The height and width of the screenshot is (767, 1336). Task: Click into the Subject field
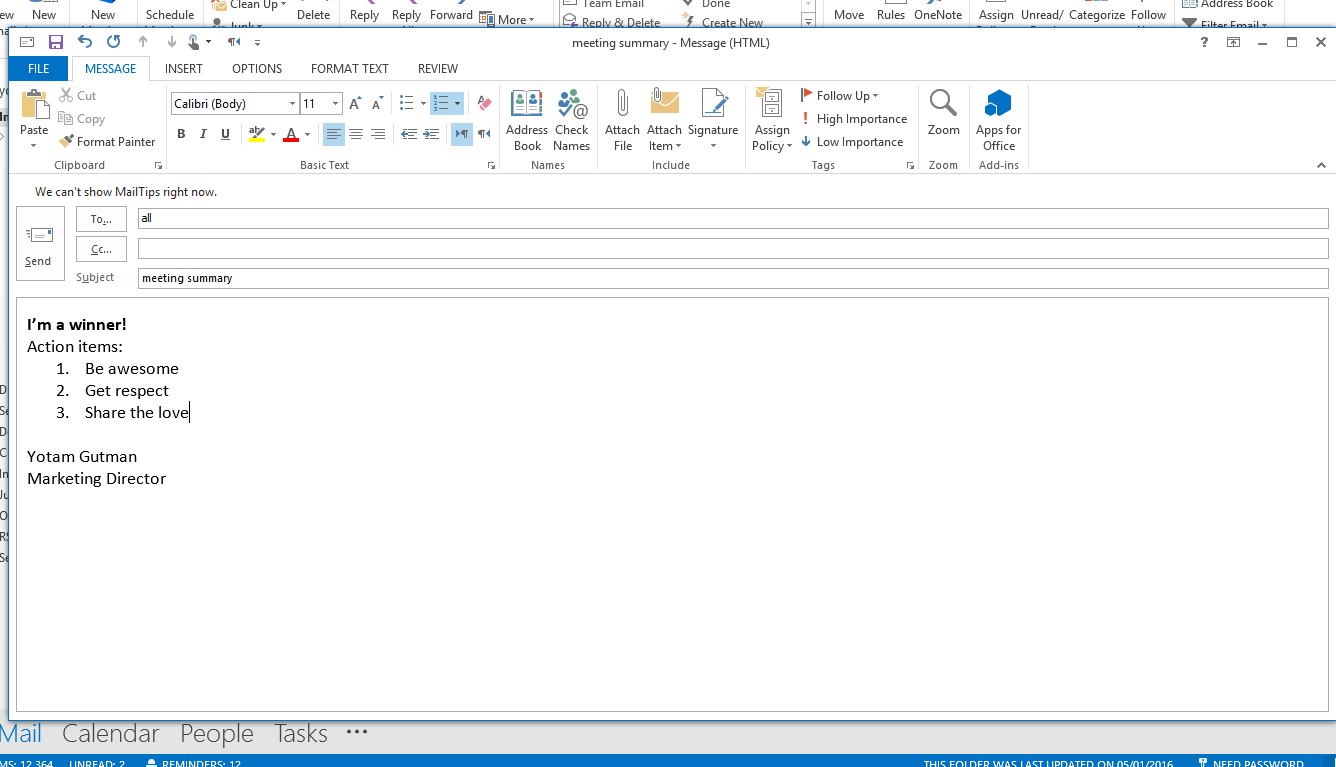coord(732,278)
